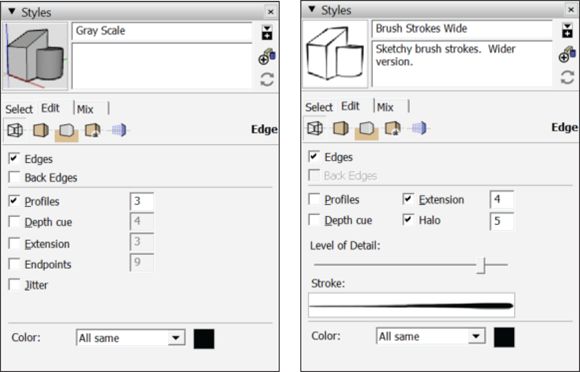The width and height of the screenshot is (580, 372).
Task: Click Endpoints value field showing 9
Action: coord(142,263)
